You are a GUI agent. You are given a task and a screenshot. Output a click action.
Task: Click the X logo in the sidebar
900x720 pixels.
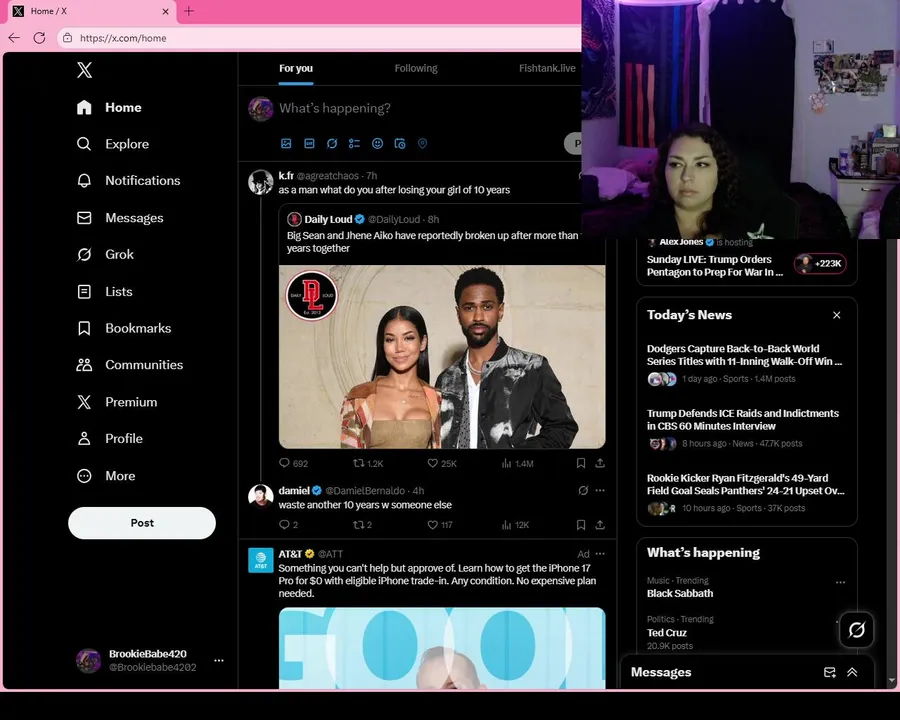click(x=84, y=70)
